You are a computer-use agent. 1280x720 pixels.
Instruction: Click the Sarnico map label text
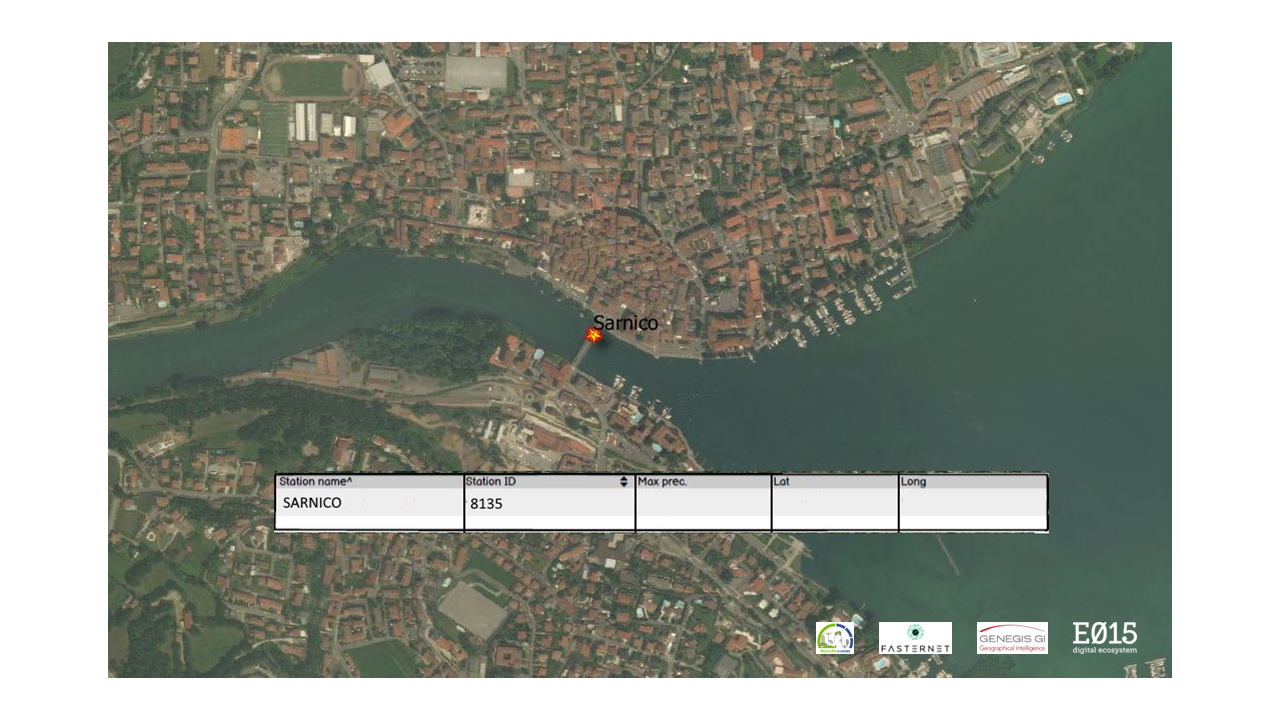(625, 323)
